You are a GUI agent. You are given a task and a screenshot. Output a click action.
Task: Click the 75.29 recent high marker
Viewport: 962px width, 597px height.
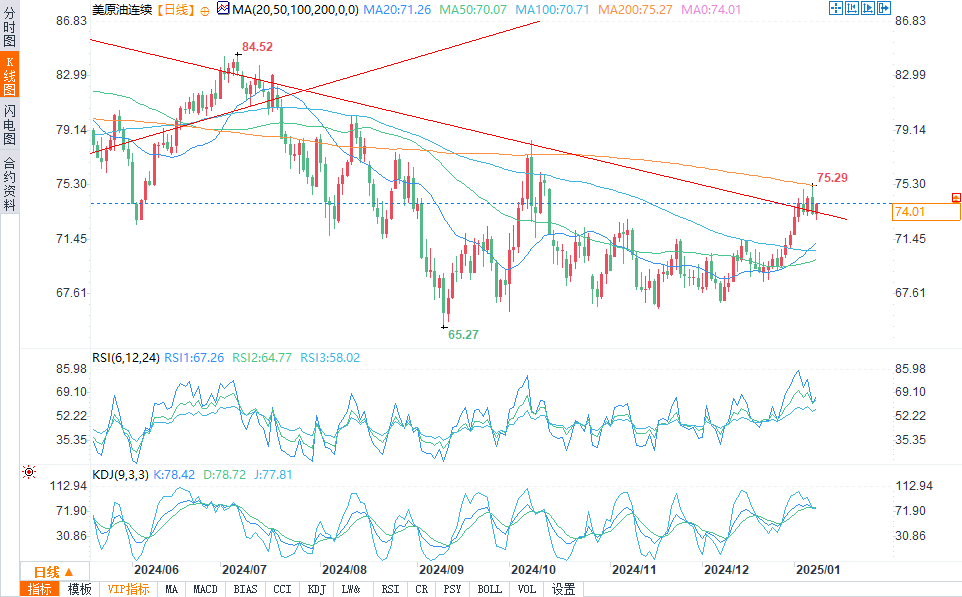tap(832, 177)
